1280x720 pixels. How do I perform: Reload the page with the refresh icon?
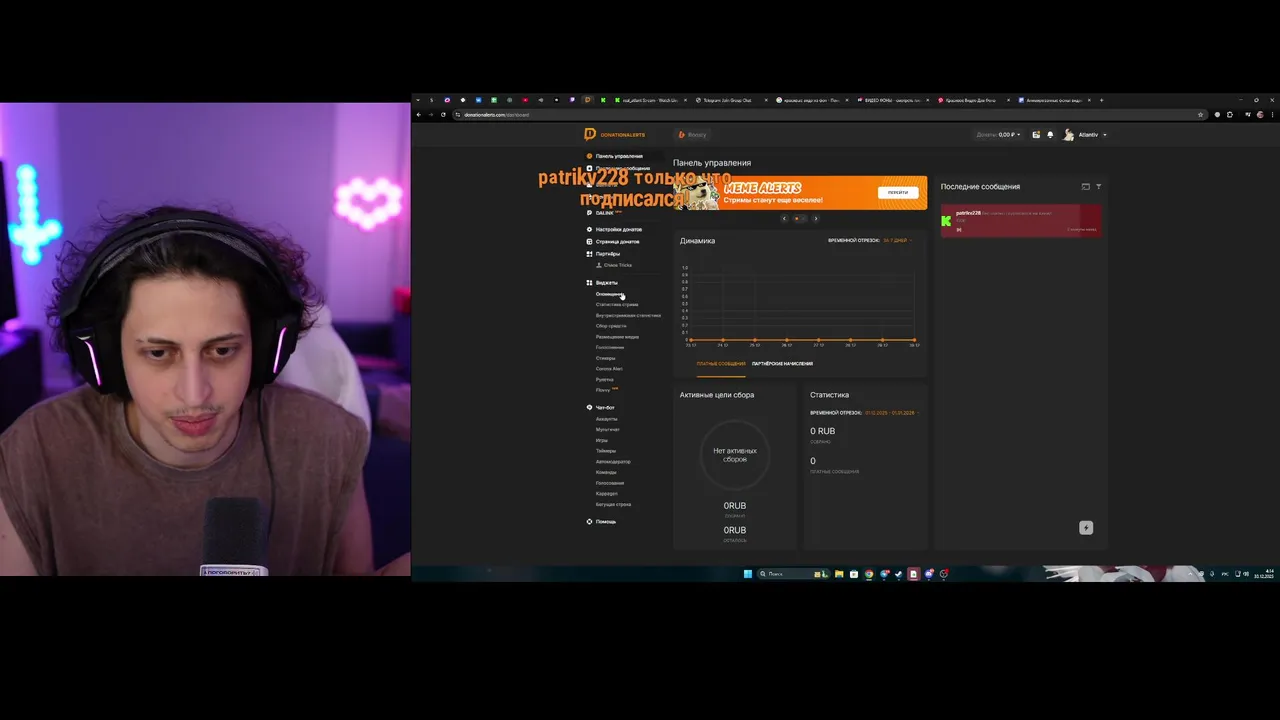tap(443, 114)
